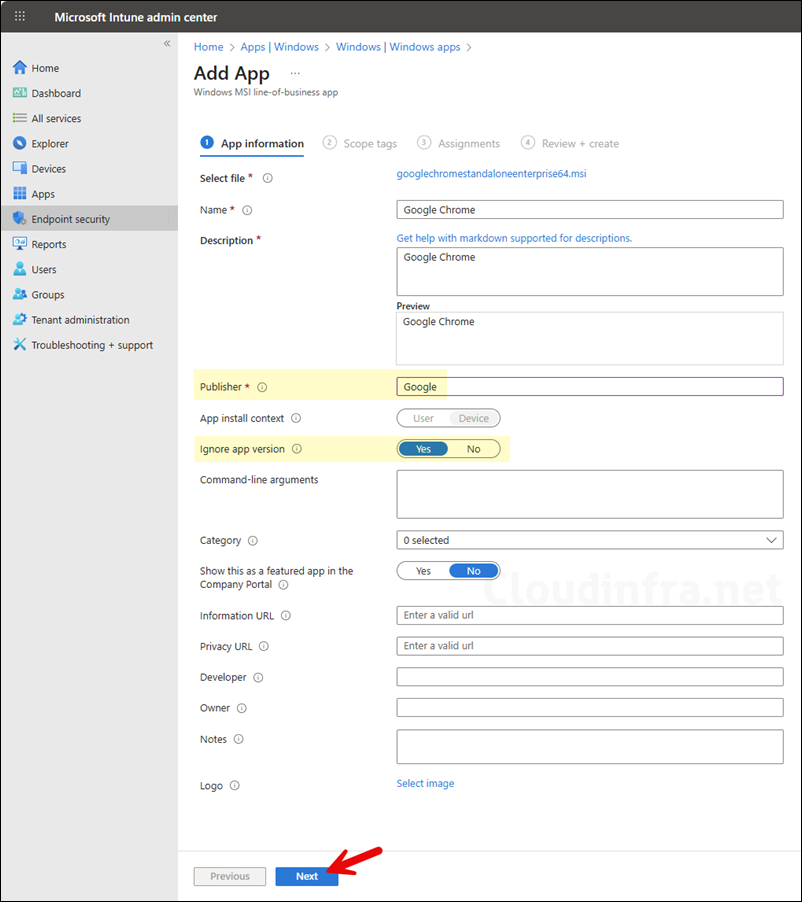Click the Information URL input field
The height and width of the screenshot is (902, 802).
pos(590,615)
